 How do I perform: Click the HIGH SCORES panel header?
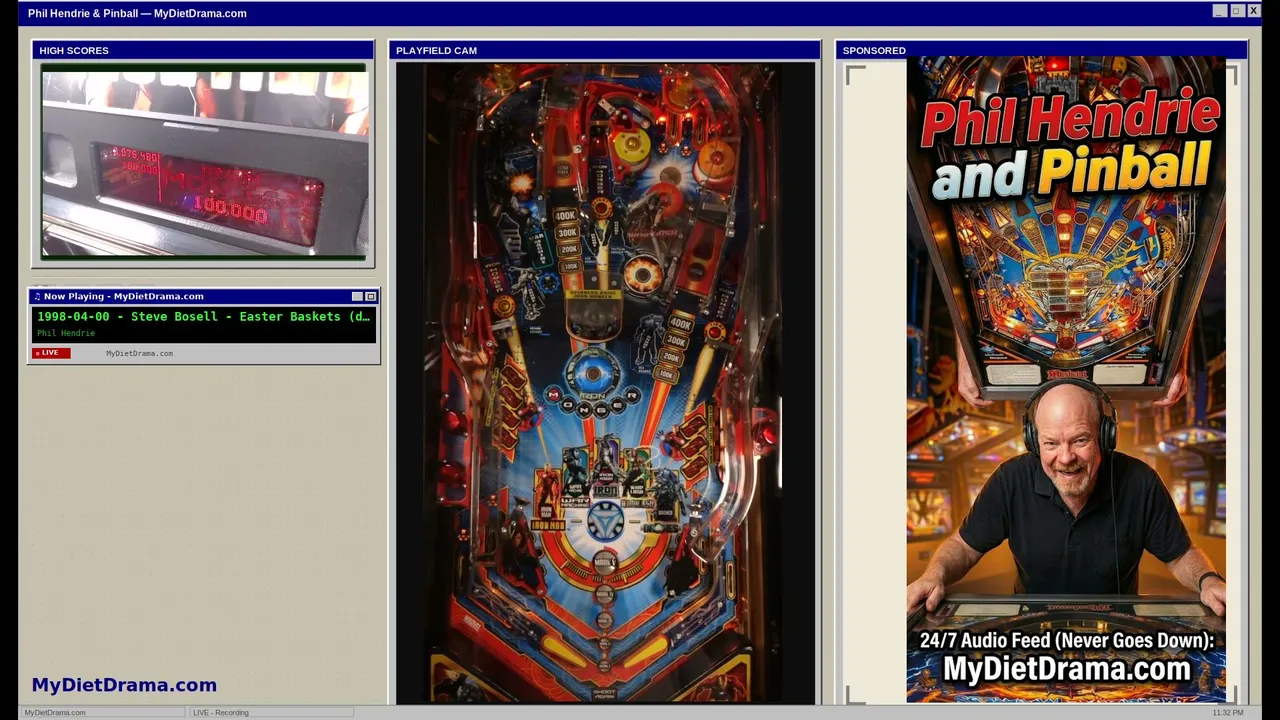click(x=203, y=50)
